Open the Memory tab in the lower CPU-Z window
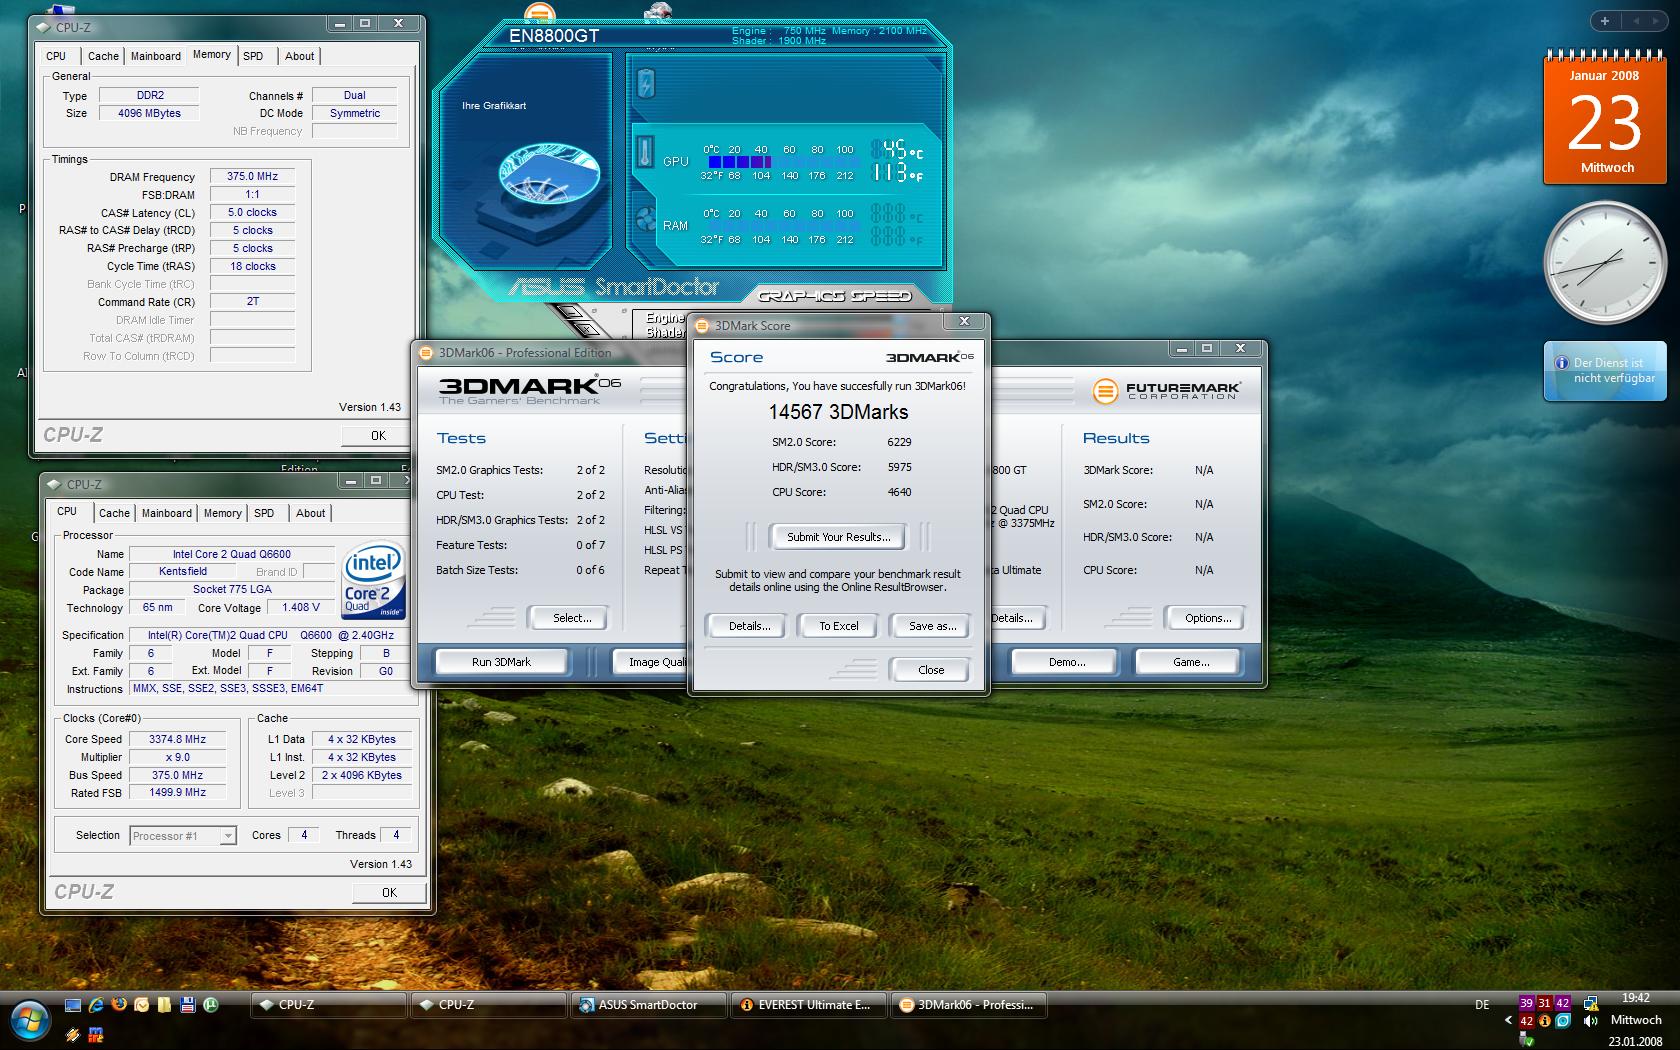The height and width of the screenshot is (1050, 1680). pos(222,513)
